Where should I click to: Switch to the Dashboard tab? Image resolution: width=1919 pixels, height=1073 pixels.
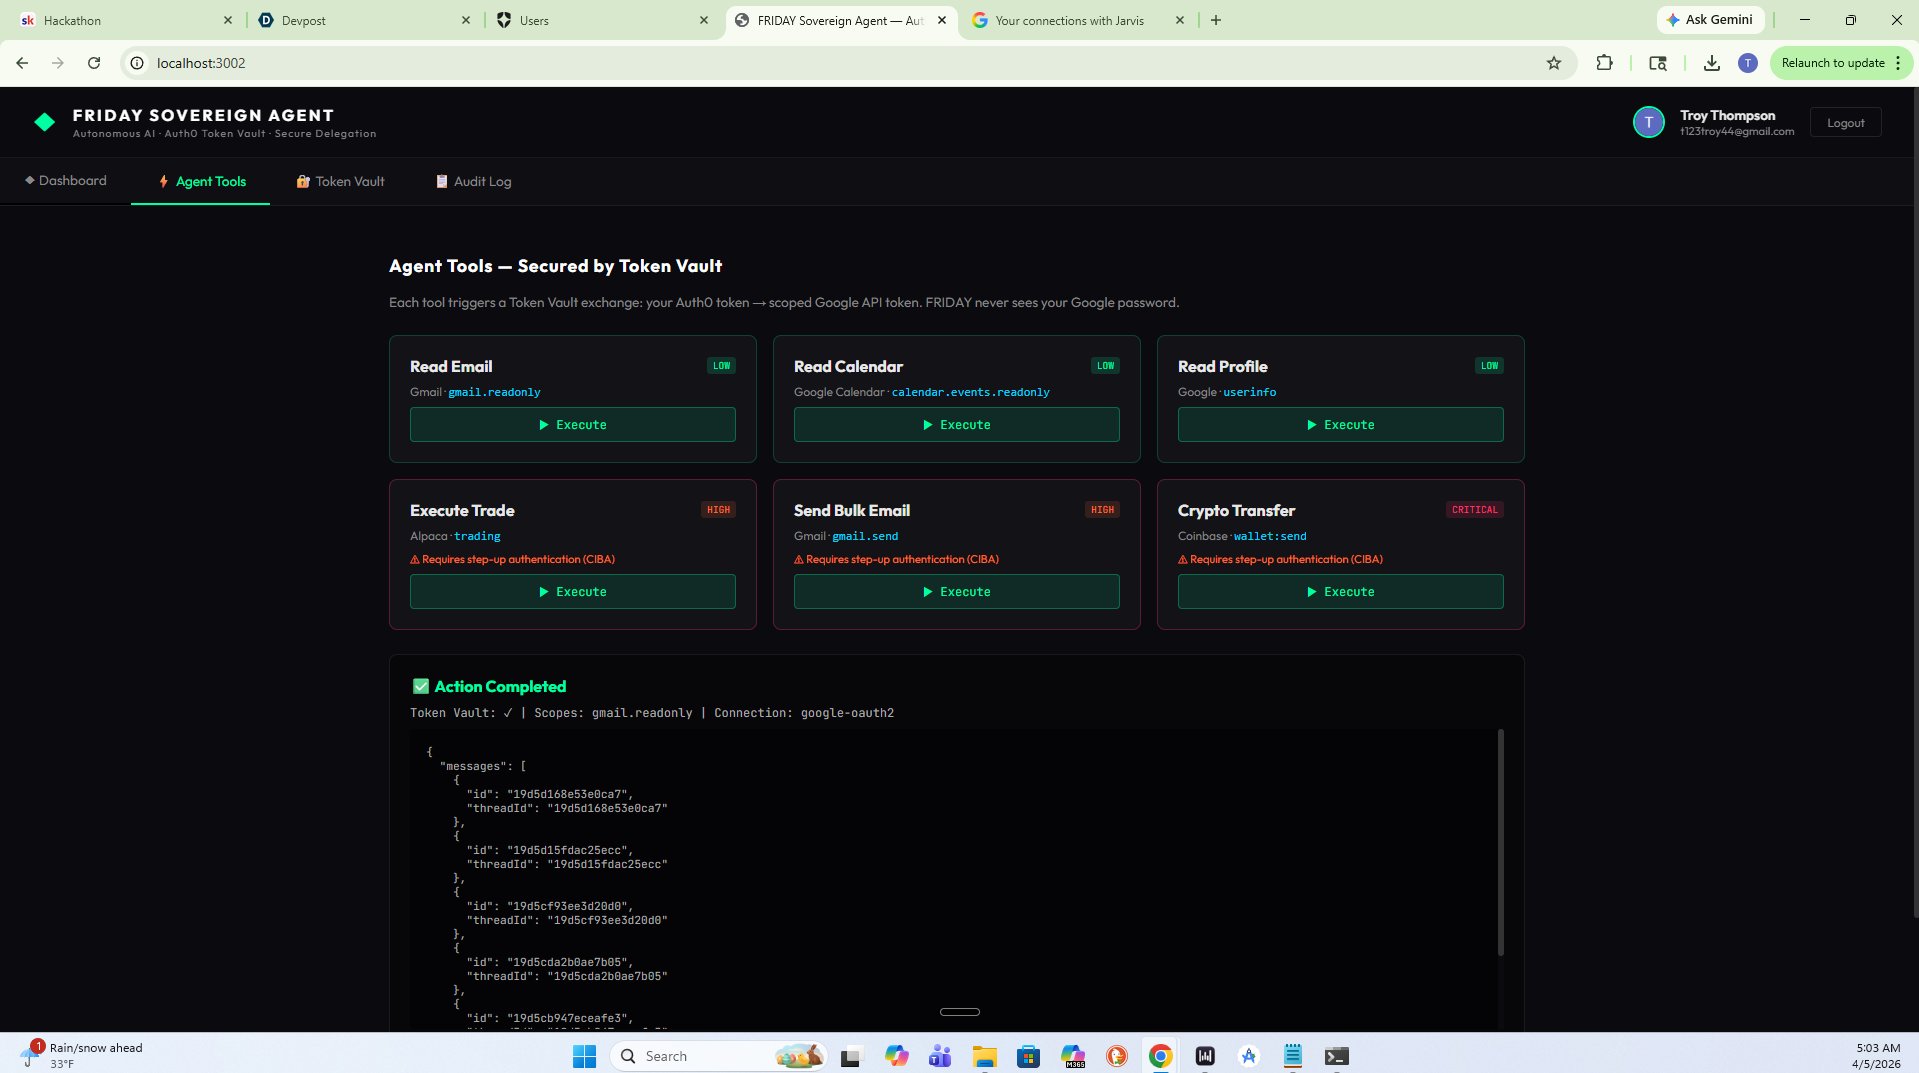point(66,181)
